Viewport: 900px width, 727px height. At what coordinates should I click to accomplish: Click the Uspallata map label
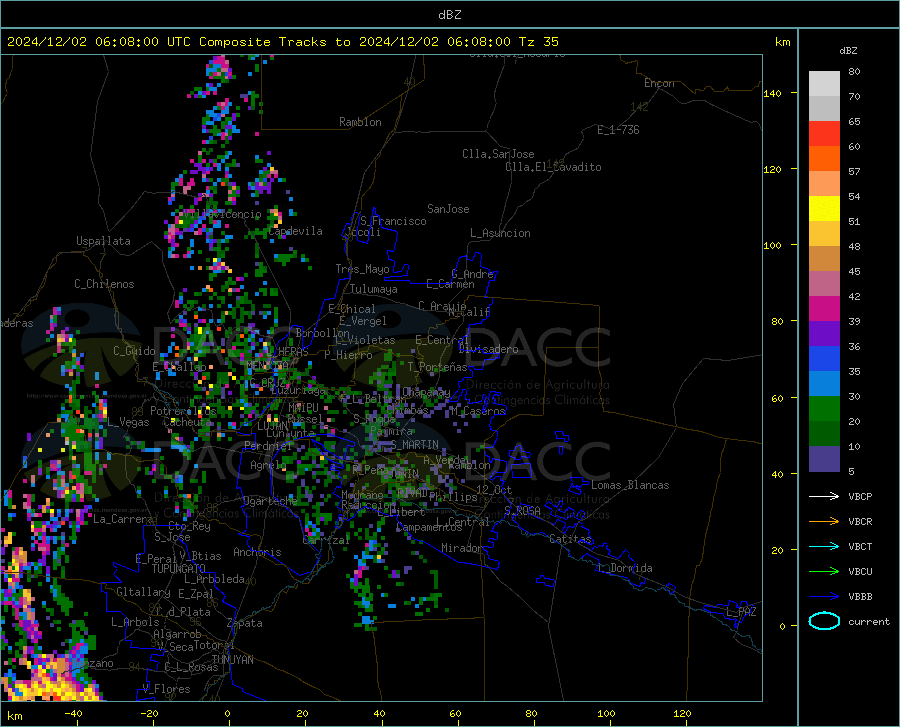[x=103, y=241]
